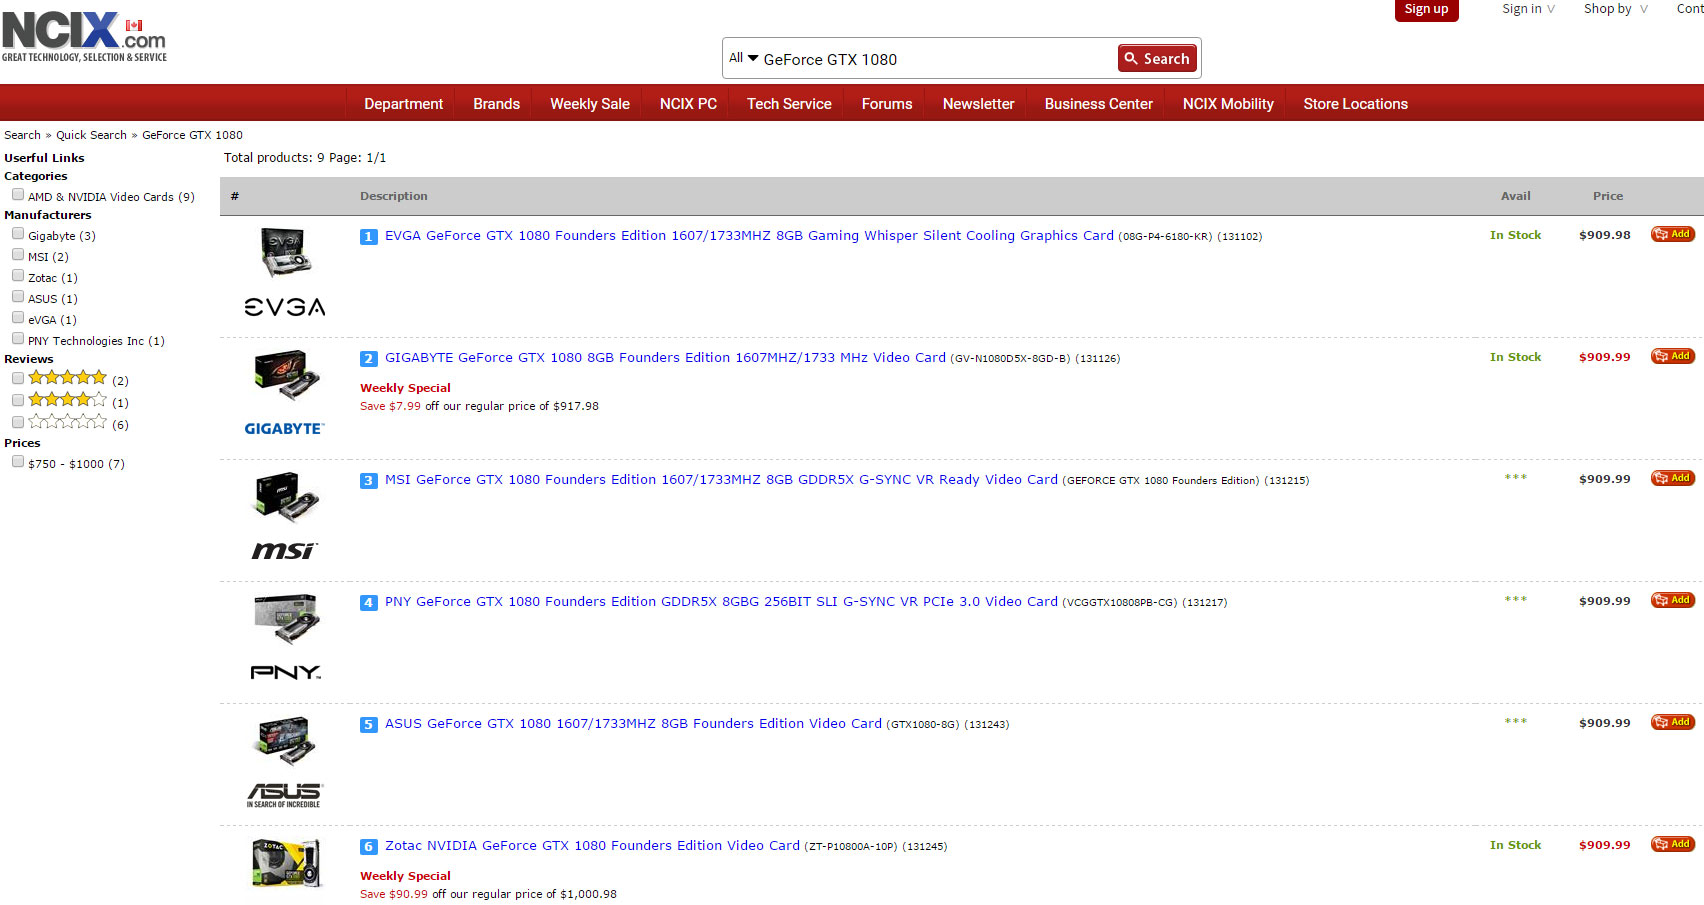
Task: Open the PNY graphics card thumbnail
Action: click(x=285, y=619)
